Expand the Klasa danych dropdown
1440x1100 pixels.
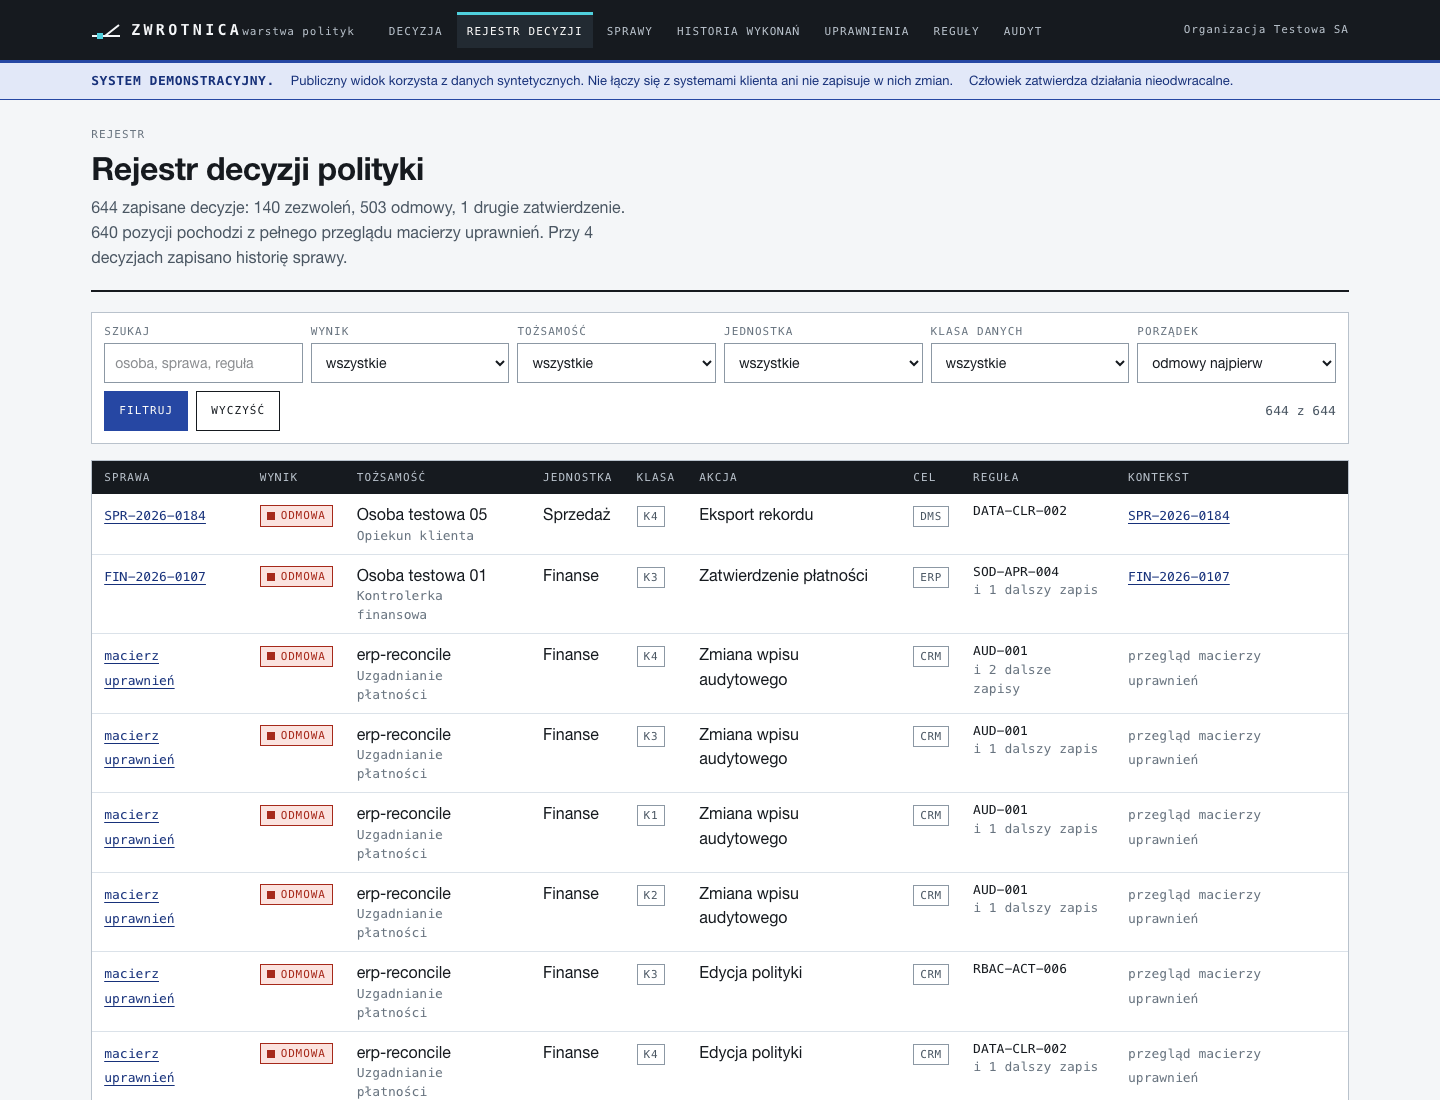coord(1030,363)
